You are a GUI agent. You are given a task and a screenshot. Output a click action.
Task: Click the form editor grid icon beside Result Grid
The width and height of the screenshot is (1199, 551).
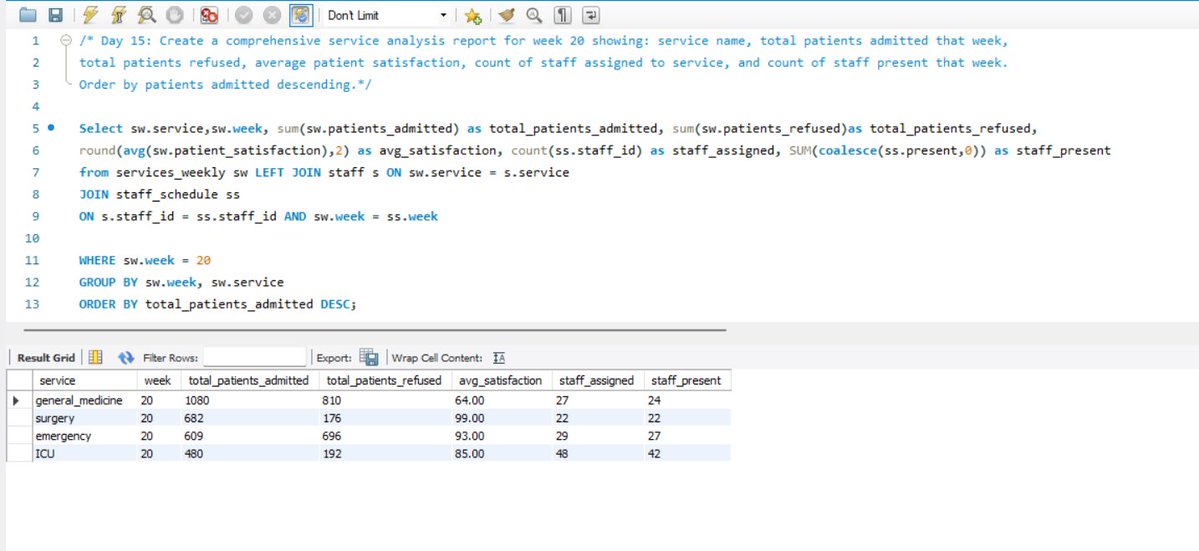[96, 357]
